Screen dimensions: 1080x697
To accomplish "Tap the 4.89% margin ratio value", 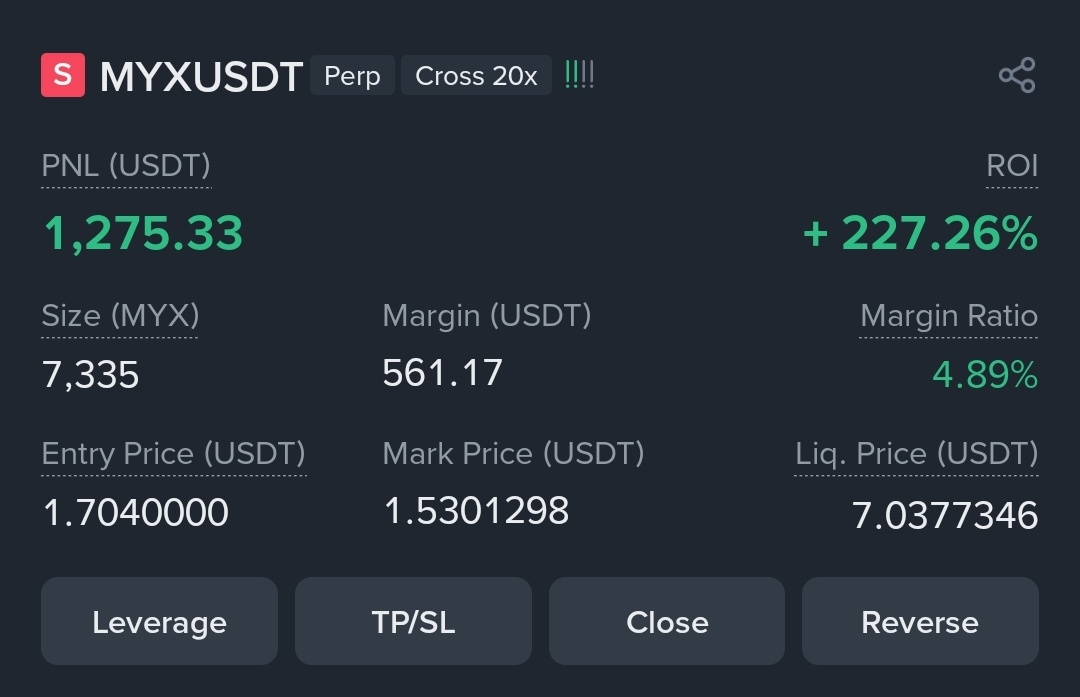I will click(985, 375).
